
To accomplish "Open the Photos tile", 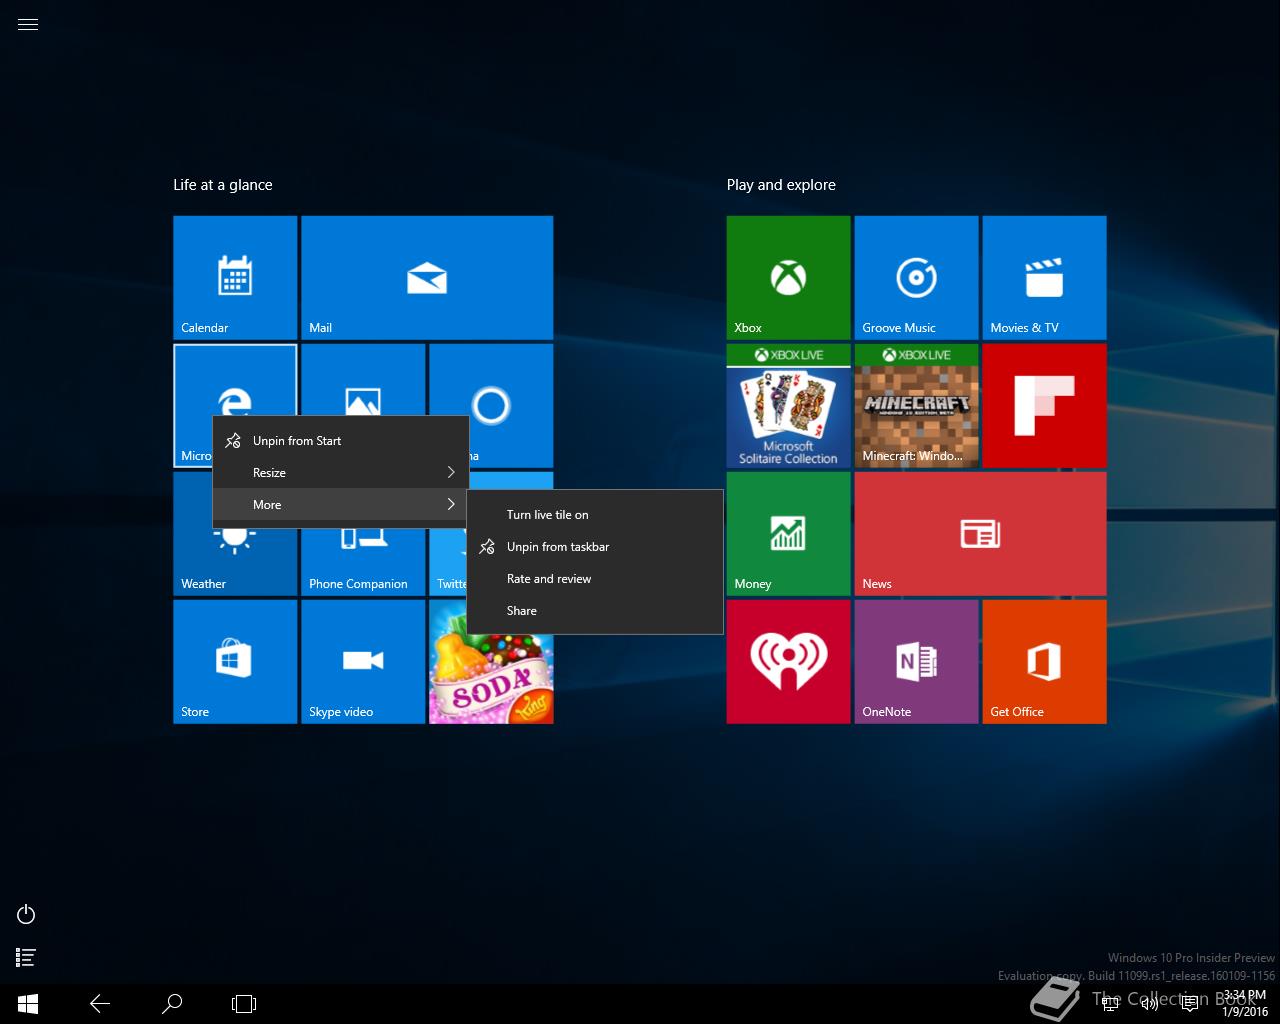I will pyautogui.click(x=363, y=380).
